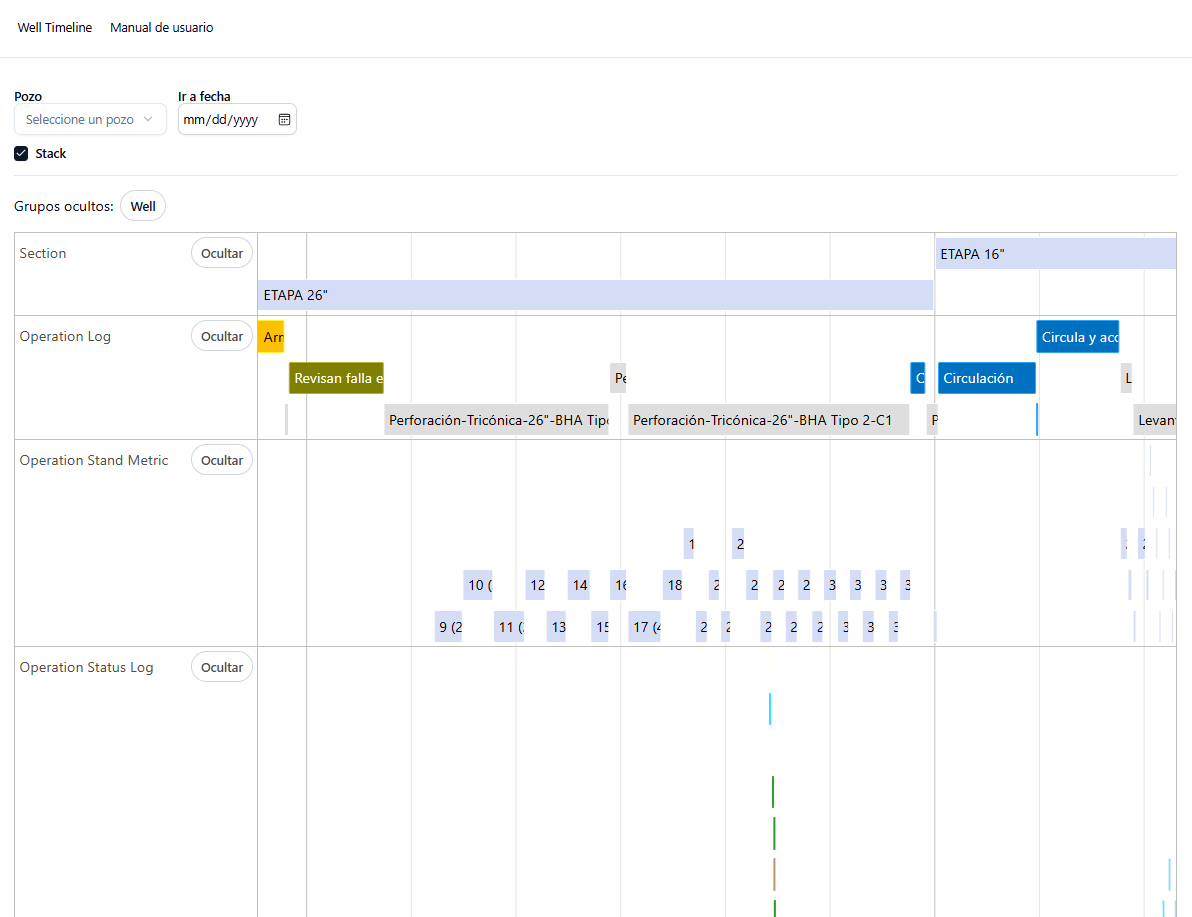1192x917 pixels.
Task: Open the calendar picker icon
Action: (x=284, y=119)
